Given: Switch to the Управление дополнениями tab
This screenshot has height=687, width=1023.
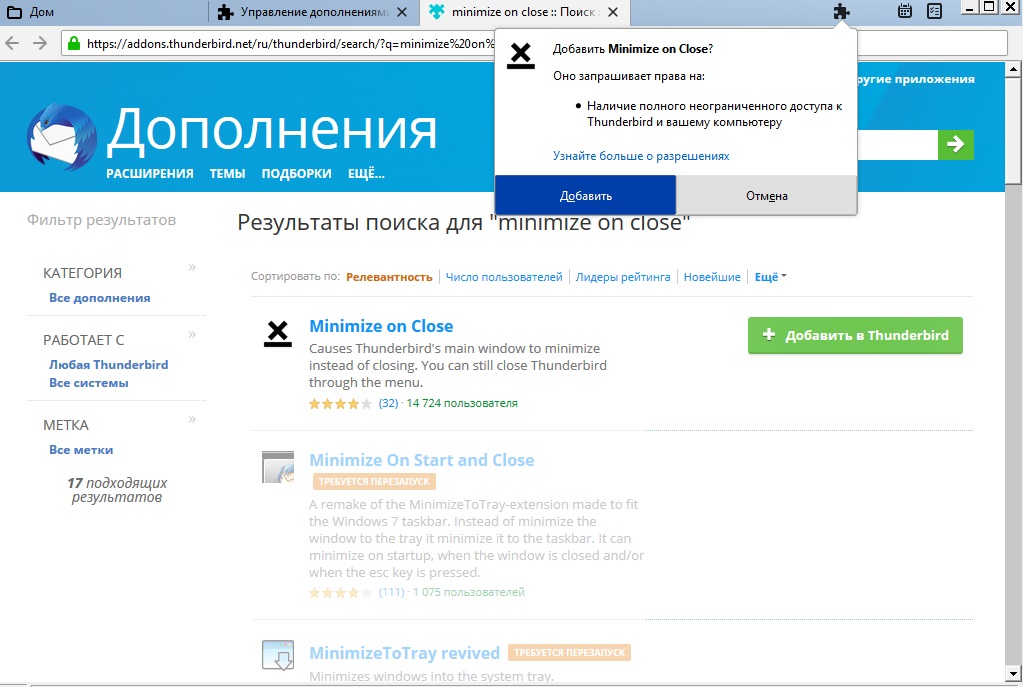Looking at the screenshot, I should coord(314,12).
